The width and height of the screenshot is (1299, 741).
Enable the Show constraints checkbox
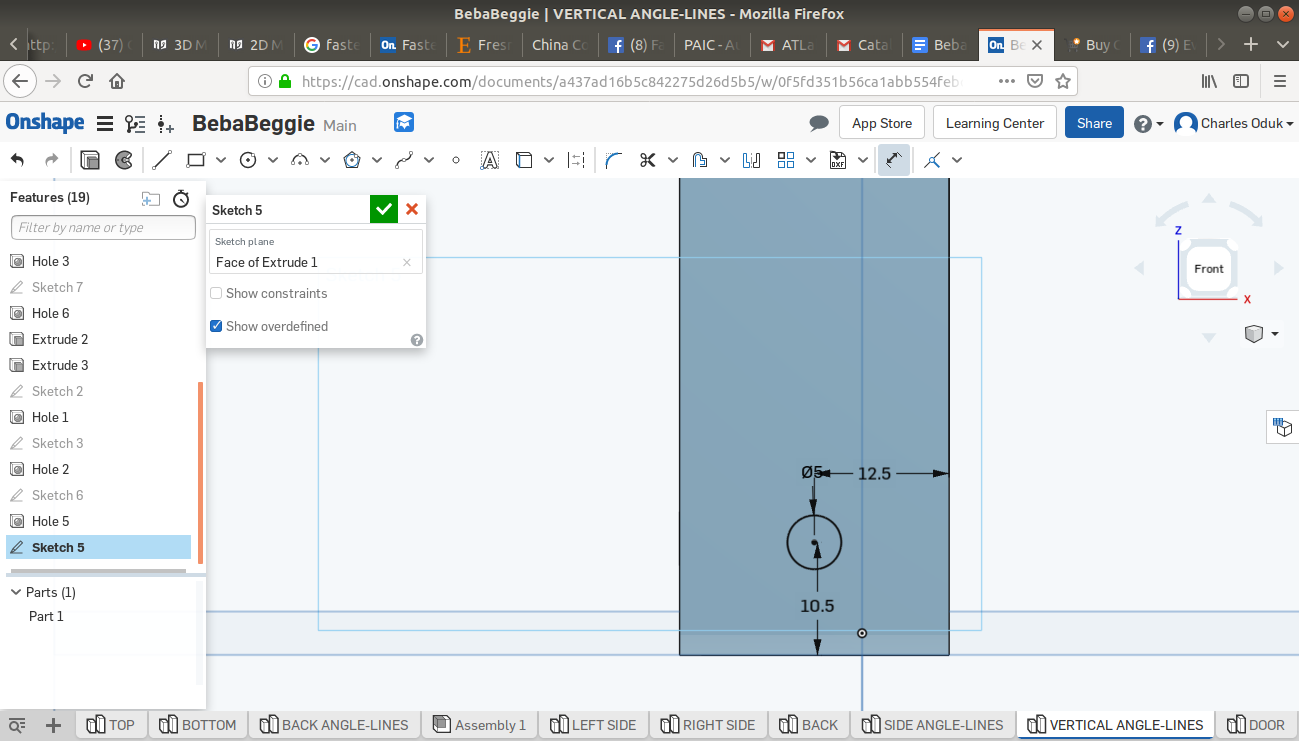[216, 294]
